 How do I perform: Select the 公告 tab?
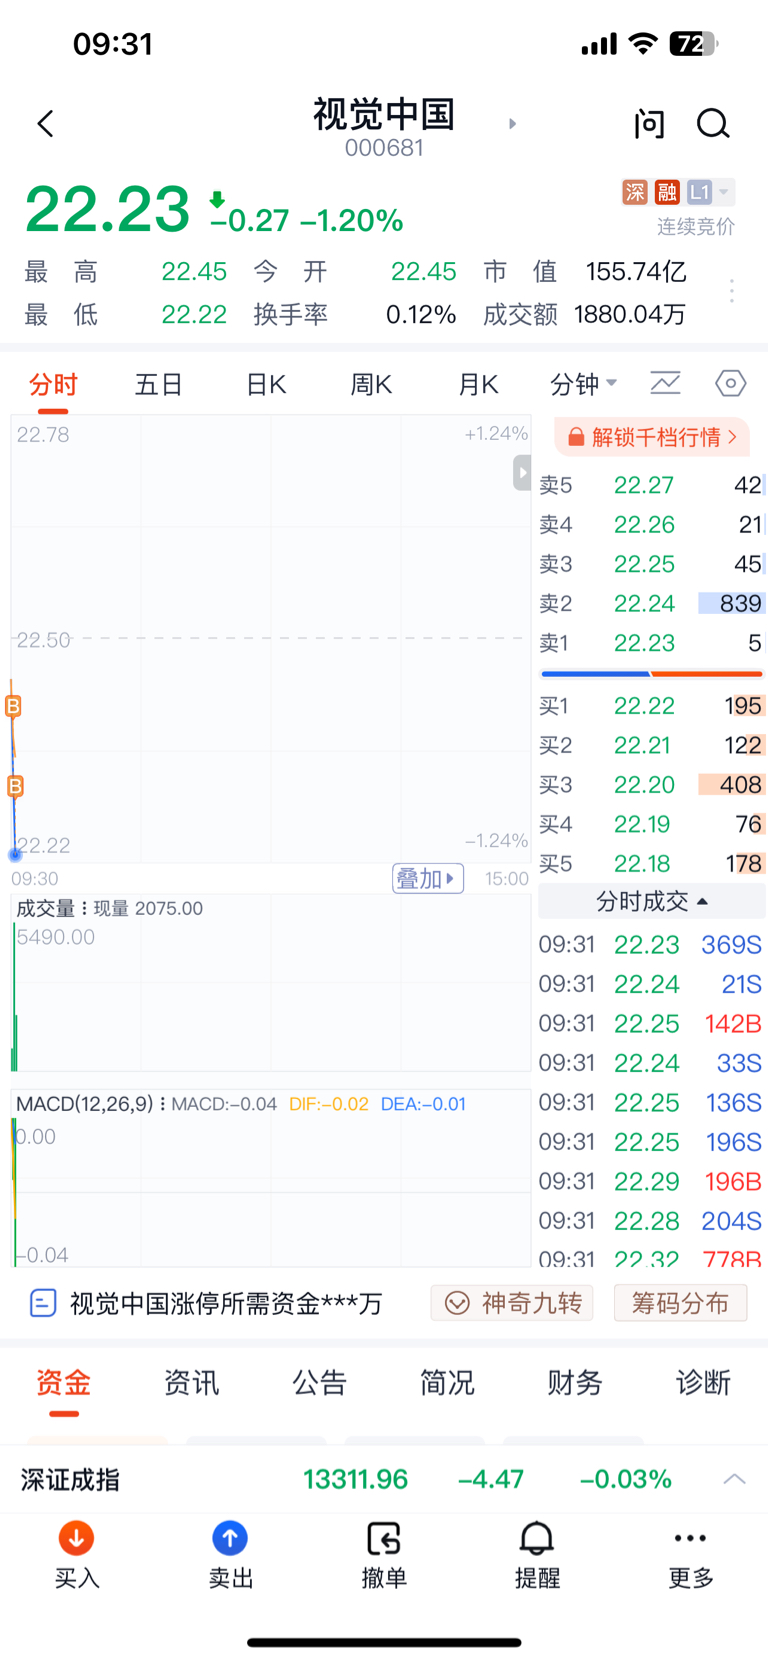tap(320, 1383)
